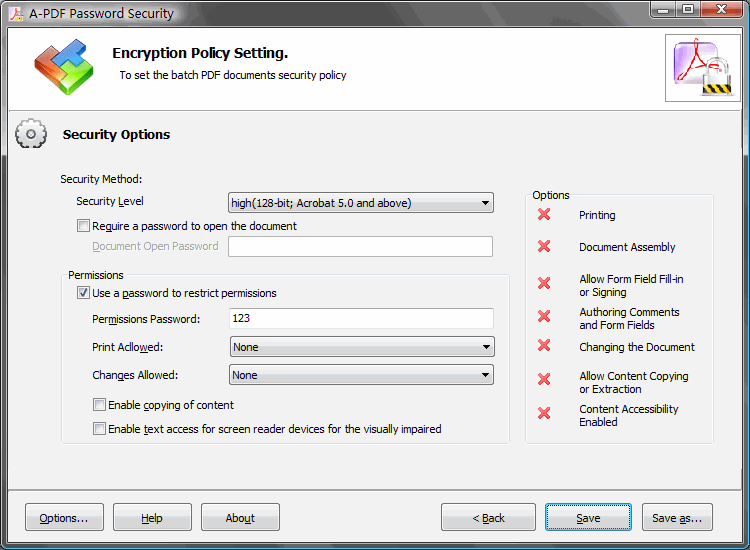Click the red X beside Authoring Comments
This screenshot has width=750, height=550.
[544, 317]
